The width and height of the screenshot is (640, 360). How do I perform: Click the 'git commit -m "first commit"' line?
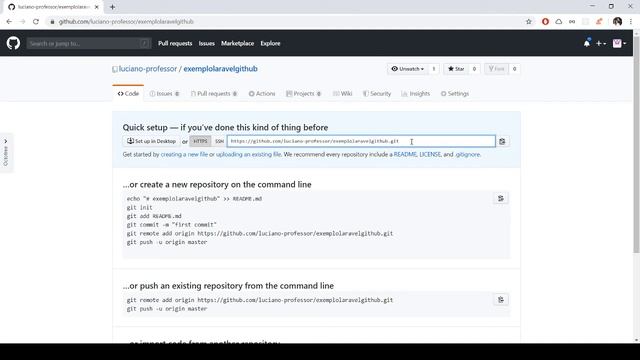pos(171,224)
